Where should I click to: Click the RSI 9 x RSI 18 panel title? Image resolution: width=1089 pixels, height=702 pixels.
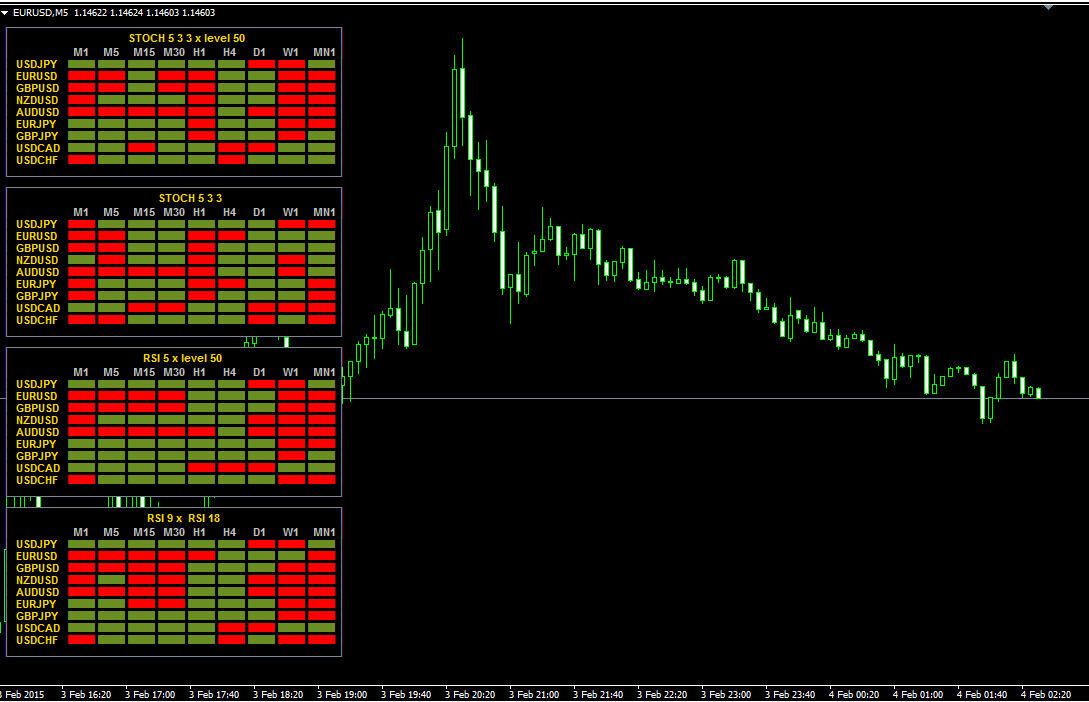pos(184,518)
